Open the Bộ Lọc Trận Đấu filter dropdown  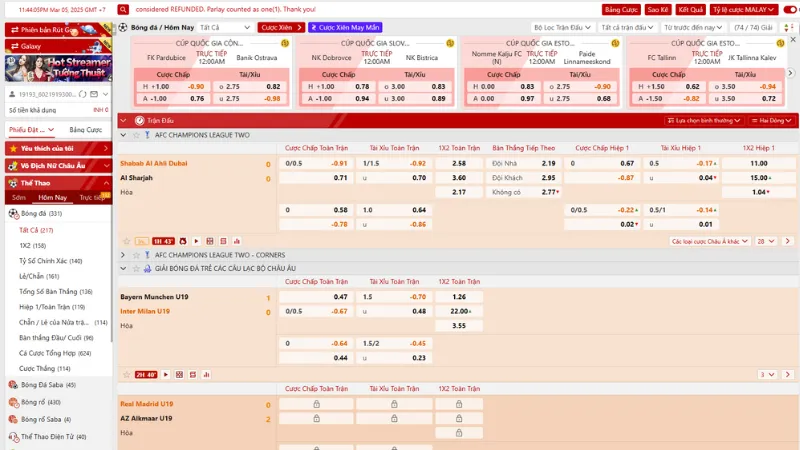(563, 28)
